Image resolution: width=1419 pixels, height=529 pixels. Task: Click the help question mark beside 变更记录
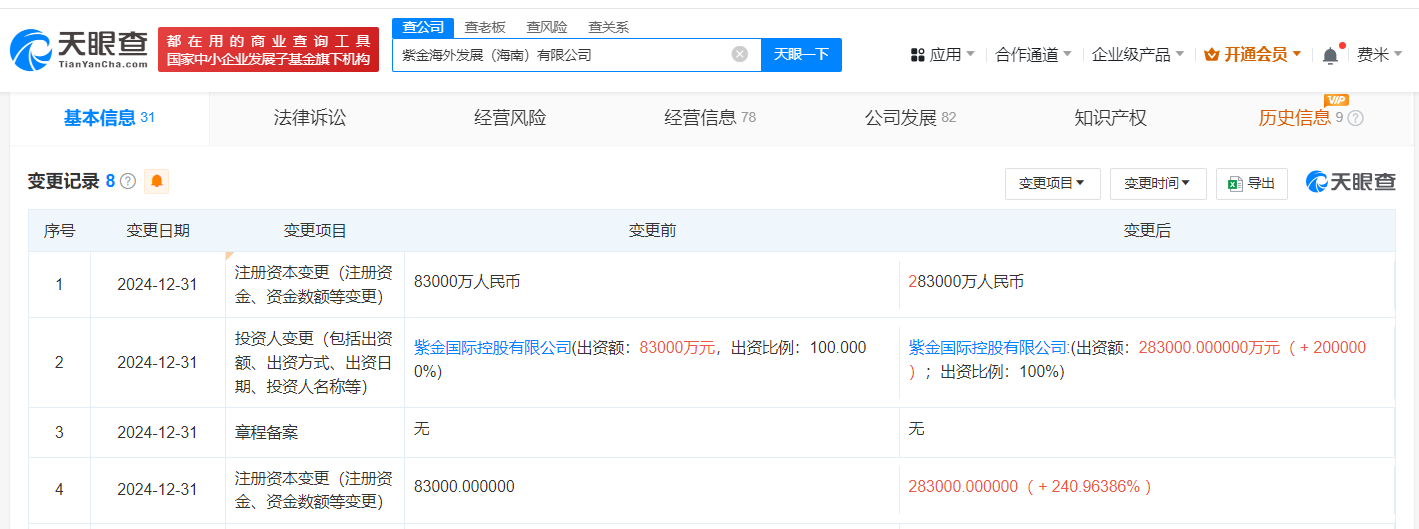click(128, 182)
